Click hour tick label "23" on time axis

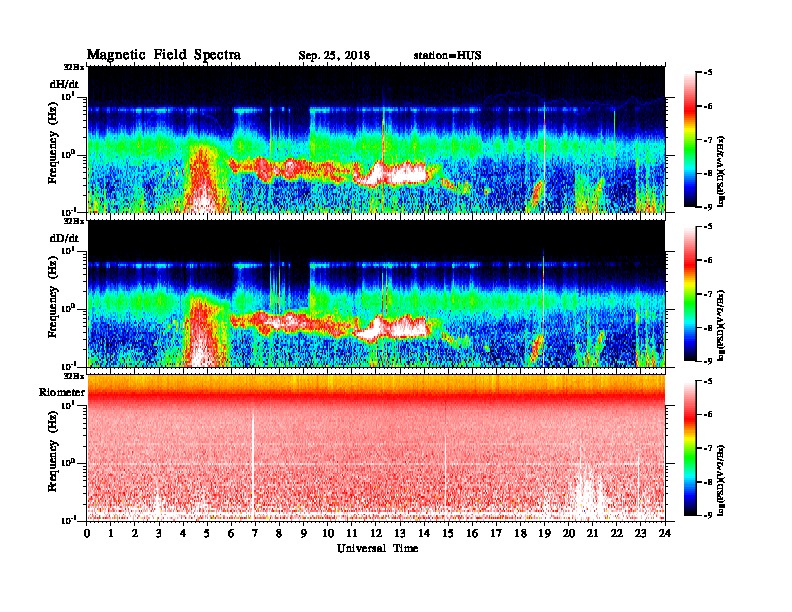click(641, 533)
